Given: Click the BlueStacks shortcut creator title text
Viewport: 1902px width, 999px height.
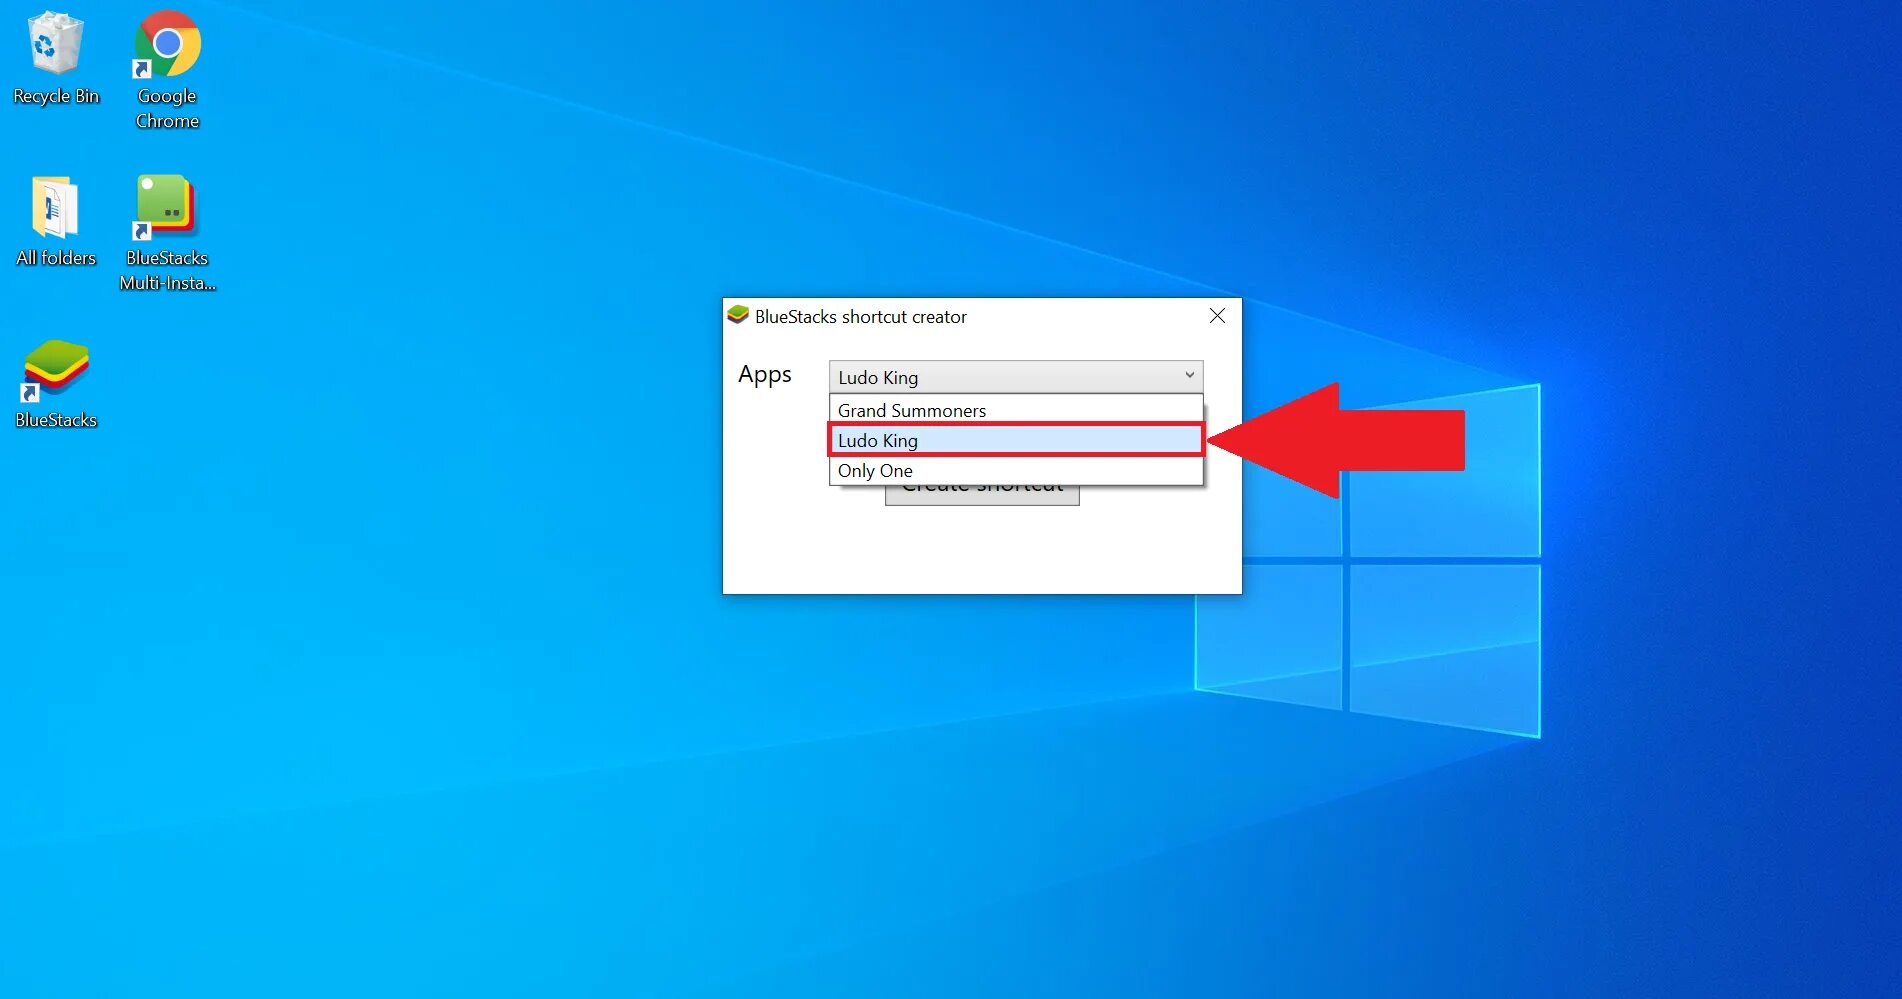Looking at the screenshot, I should point(861,317).
